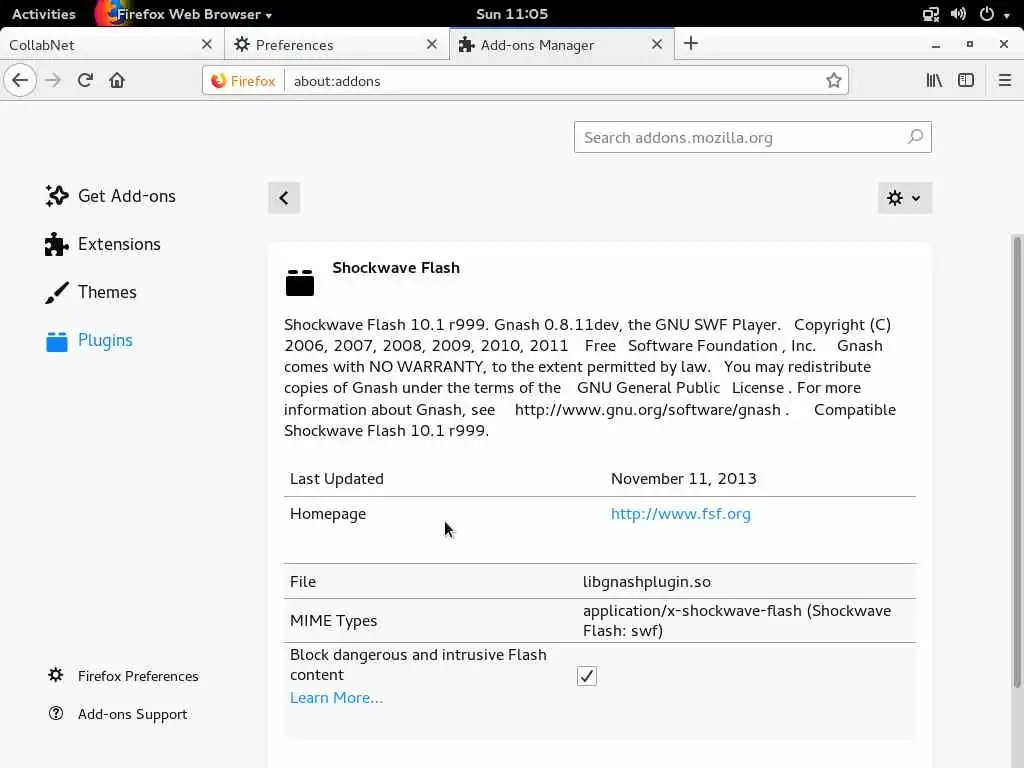The width and height of the screenshot is (1024, 768).
Task: Open the Firefox home page icon
Action: pyautogui.click(x=117, y=80)
